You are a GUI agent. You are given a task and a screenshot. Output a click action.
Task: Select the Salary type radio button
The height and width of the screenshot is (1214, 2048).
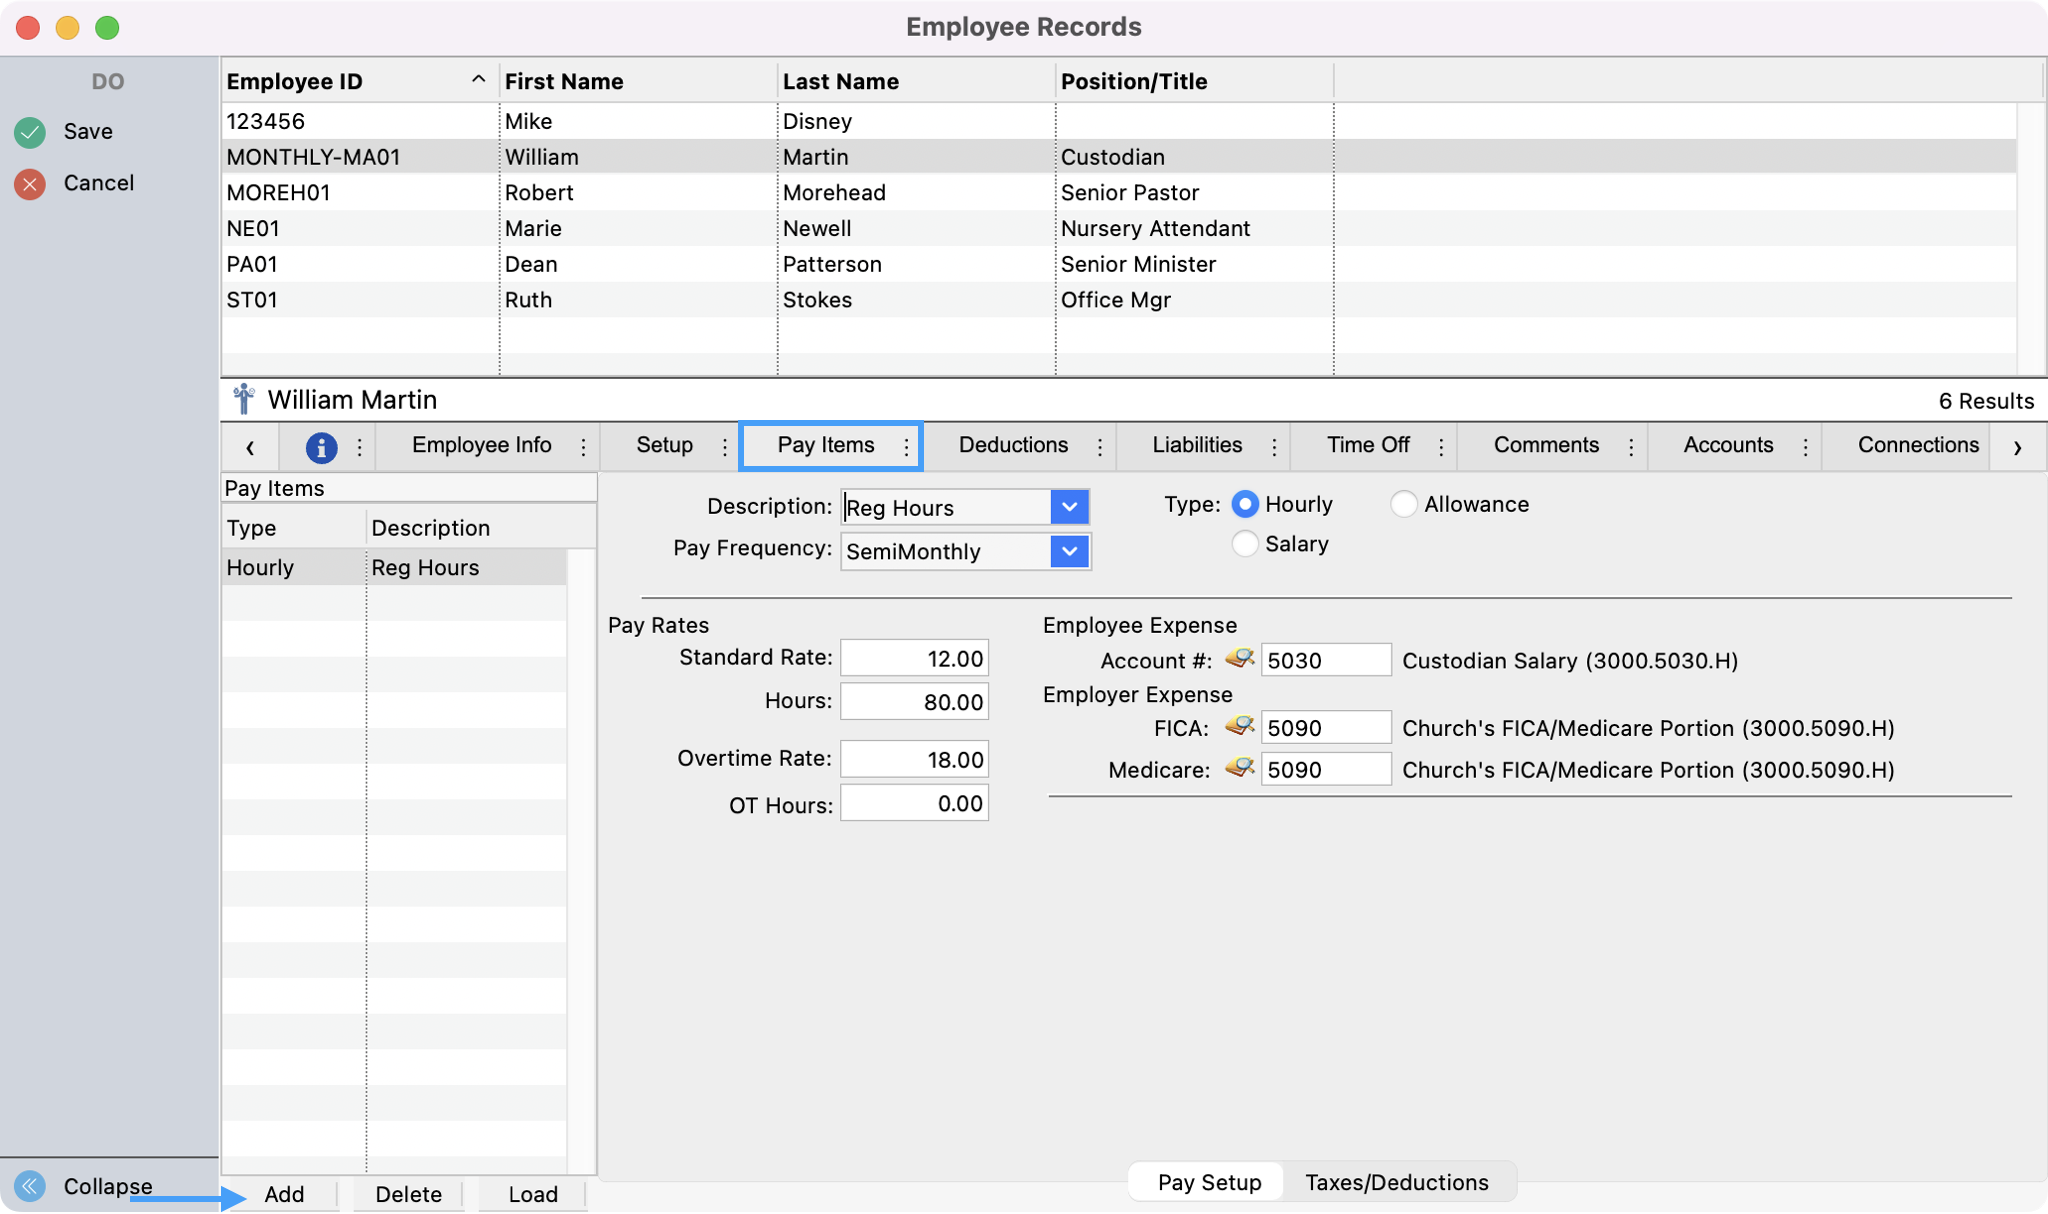click(1244, 544)
